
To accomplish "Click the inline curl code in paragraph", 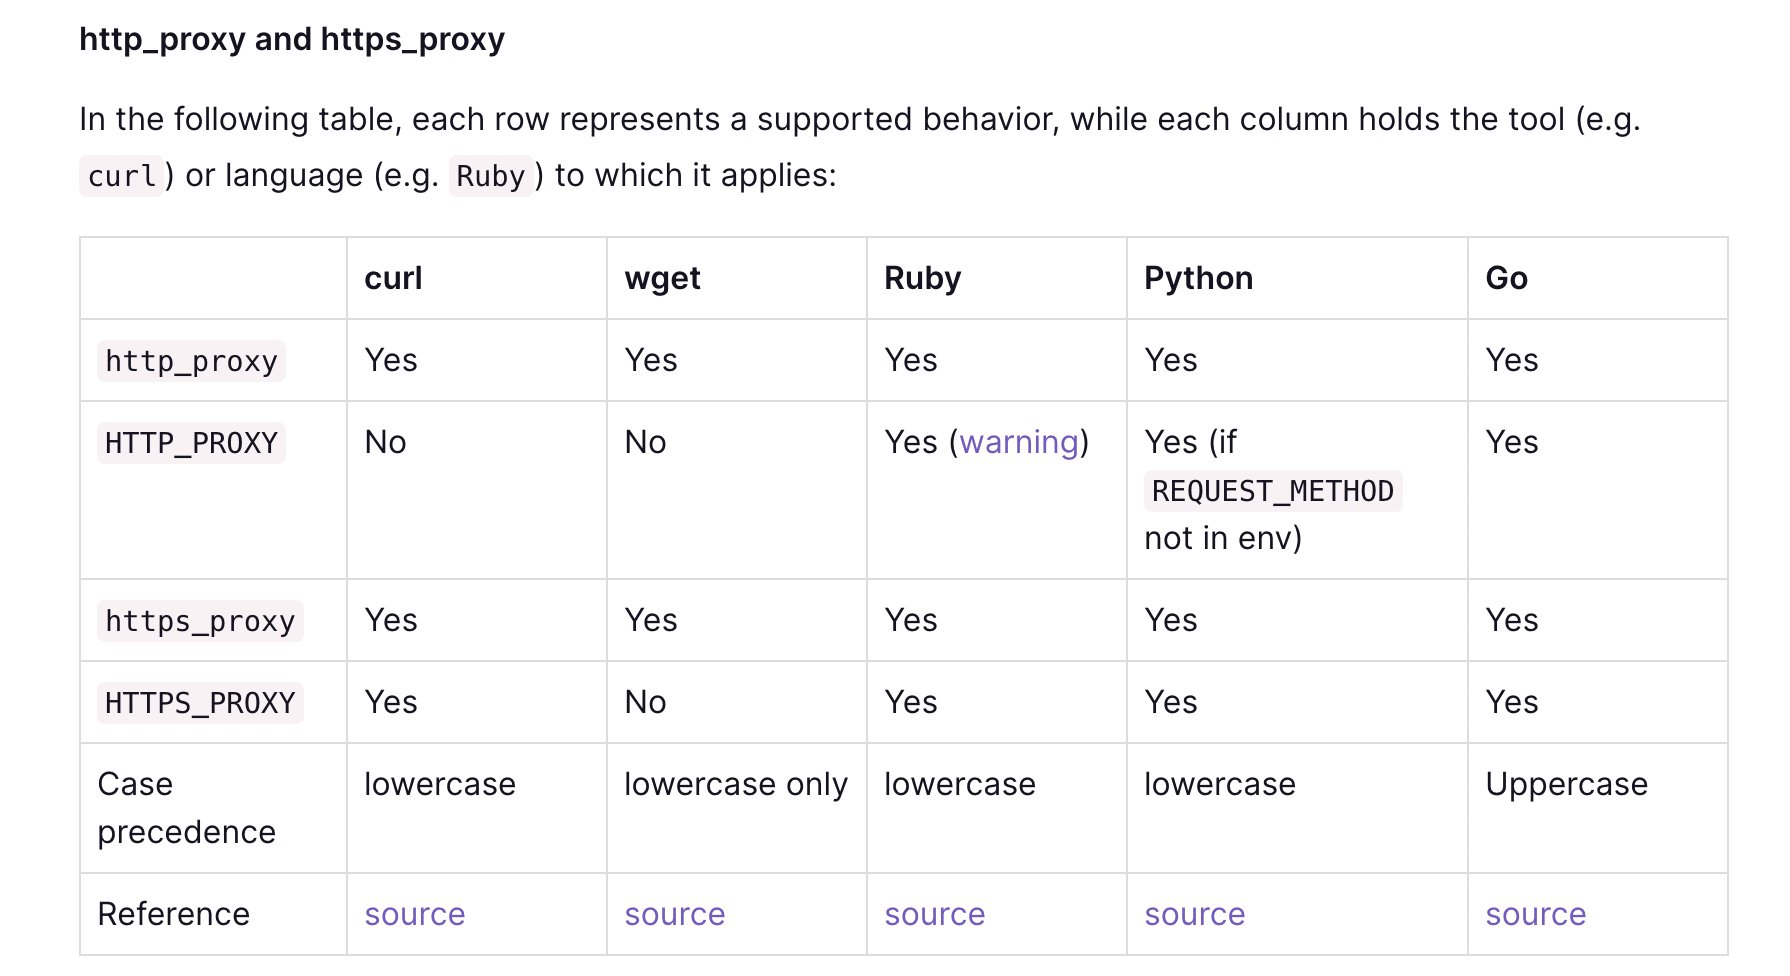I will pyautogui.click(x=121, y=176).
